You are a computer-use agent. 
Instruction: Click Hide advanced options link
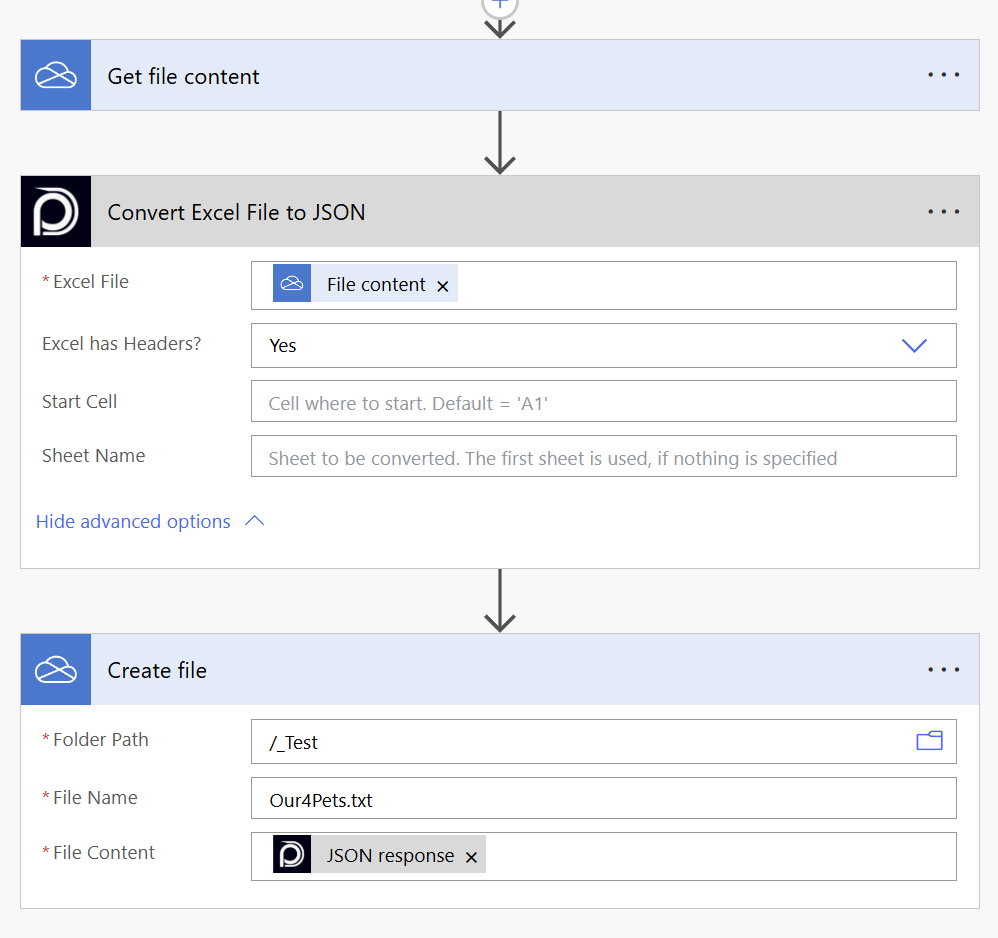(x=133, y=522)
